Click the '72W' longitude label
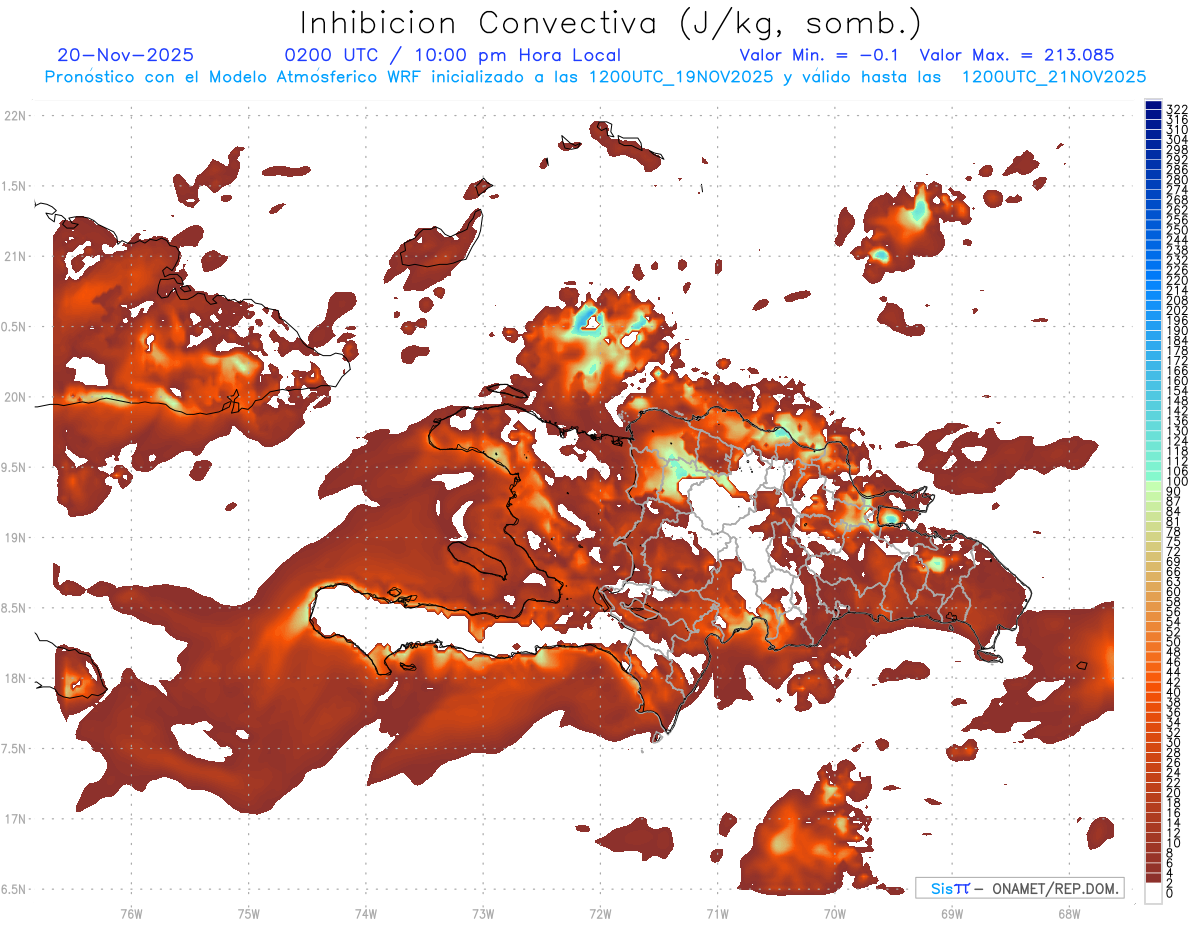The width and height of the screenshot is (1200, 927). 600,913
